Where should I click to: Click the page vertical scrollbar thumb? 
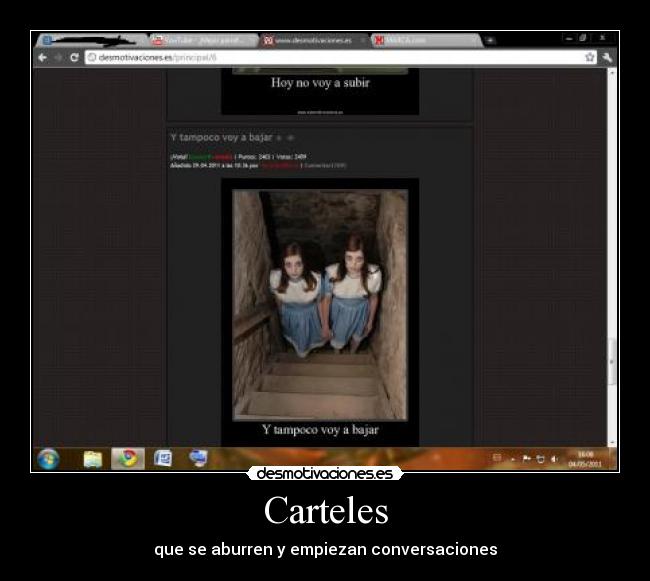coord(612,361)
